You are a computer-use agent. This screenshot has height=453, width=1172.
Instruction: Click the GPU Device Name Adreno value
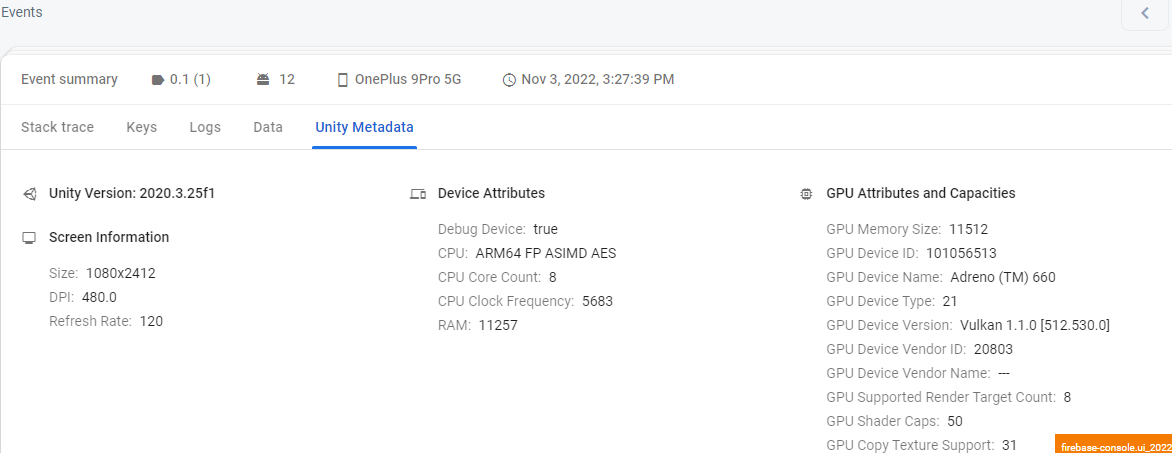(1002, 277)
